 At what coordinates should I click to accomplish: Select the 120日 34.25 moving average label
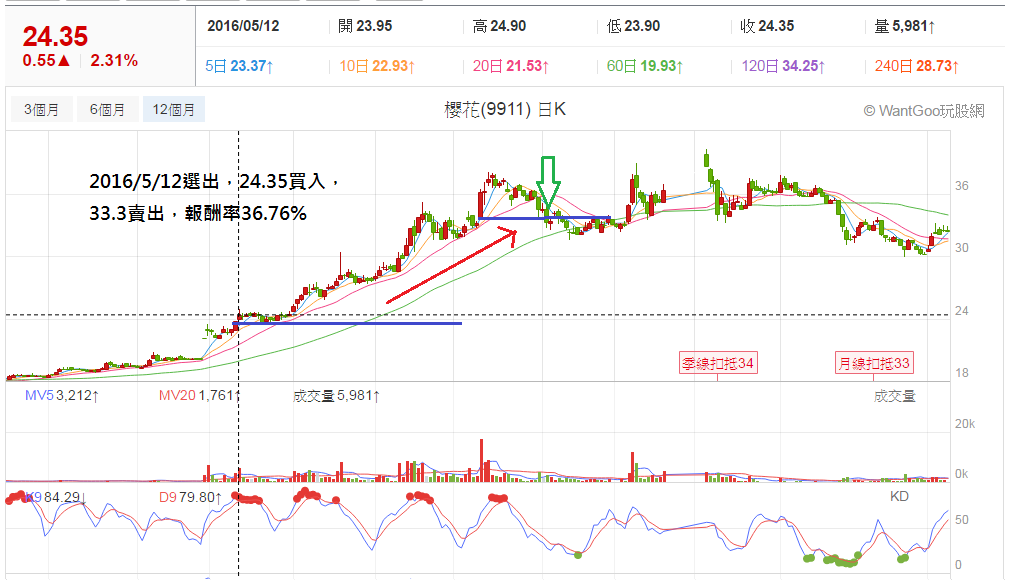783,66
